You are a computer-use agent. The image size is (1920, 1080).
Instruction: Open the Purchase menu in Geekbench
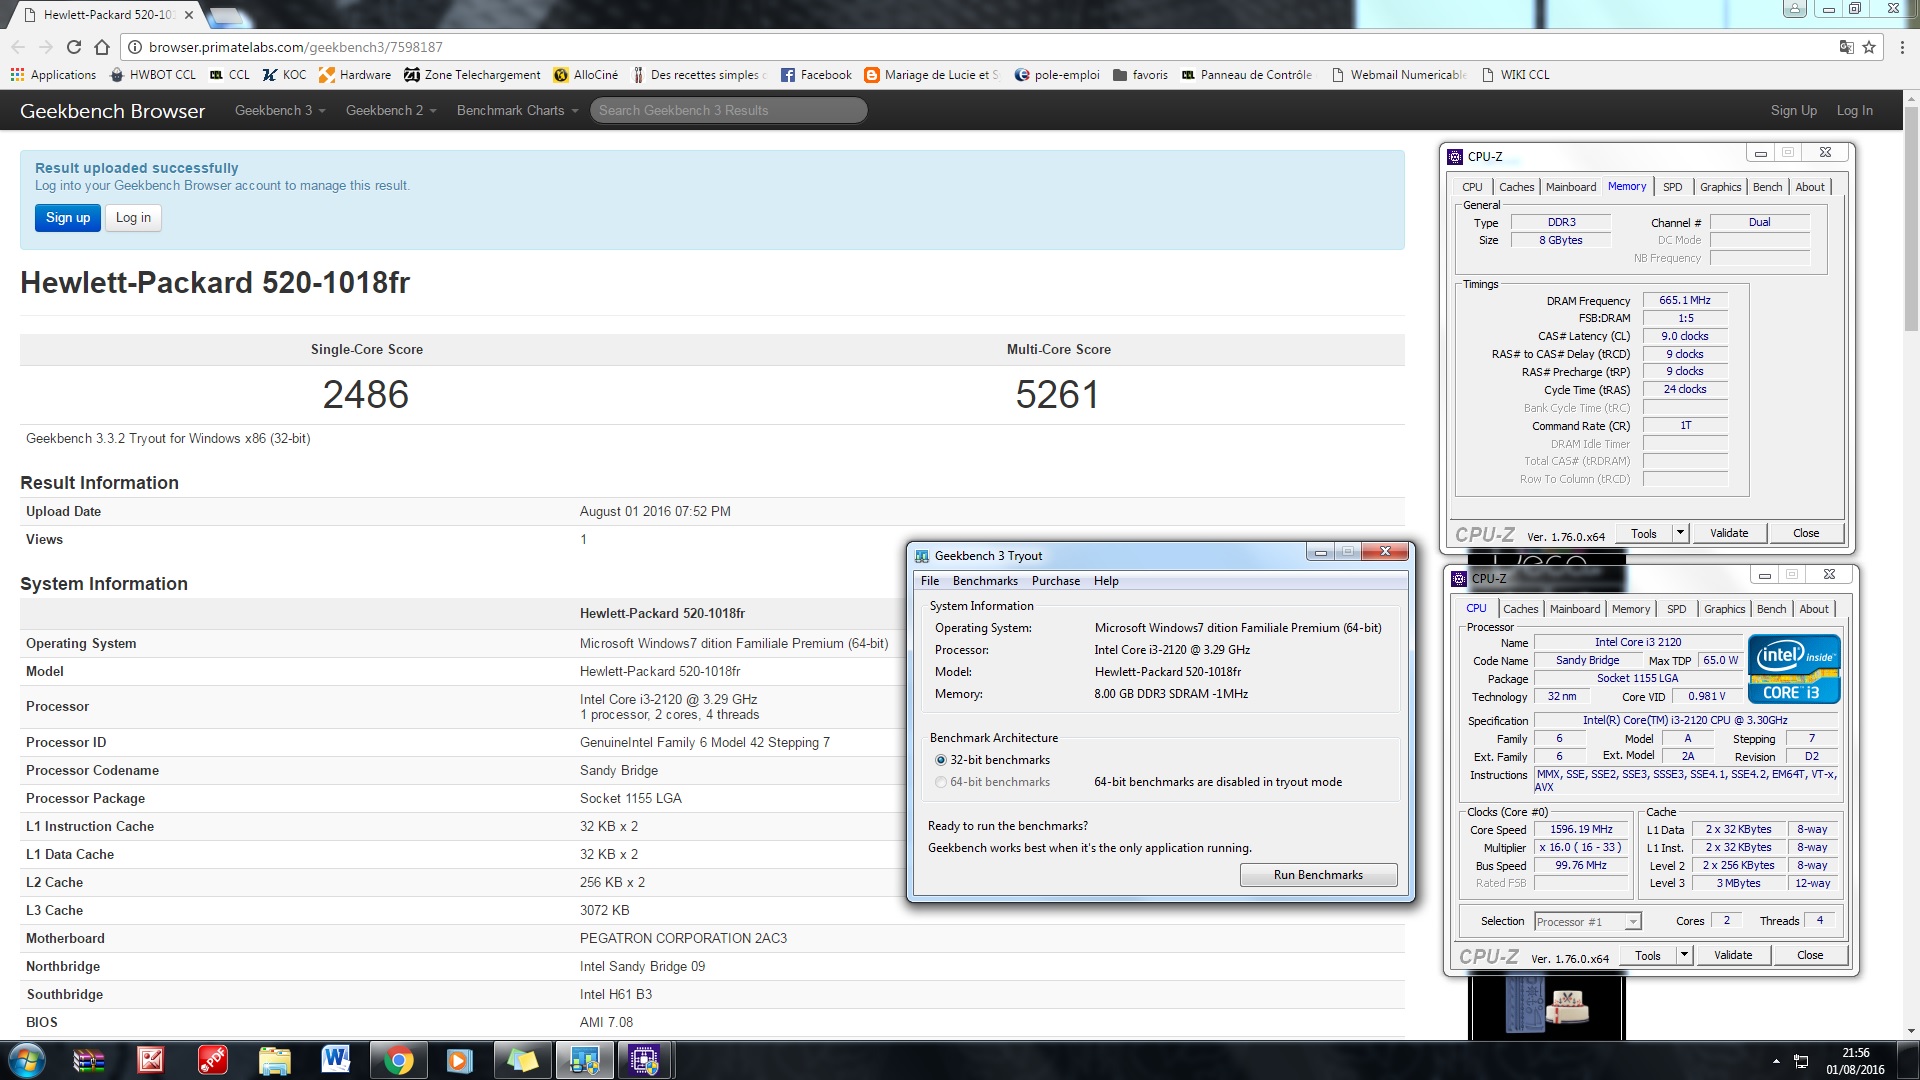pyautogui.click(x=1055, y=581)
